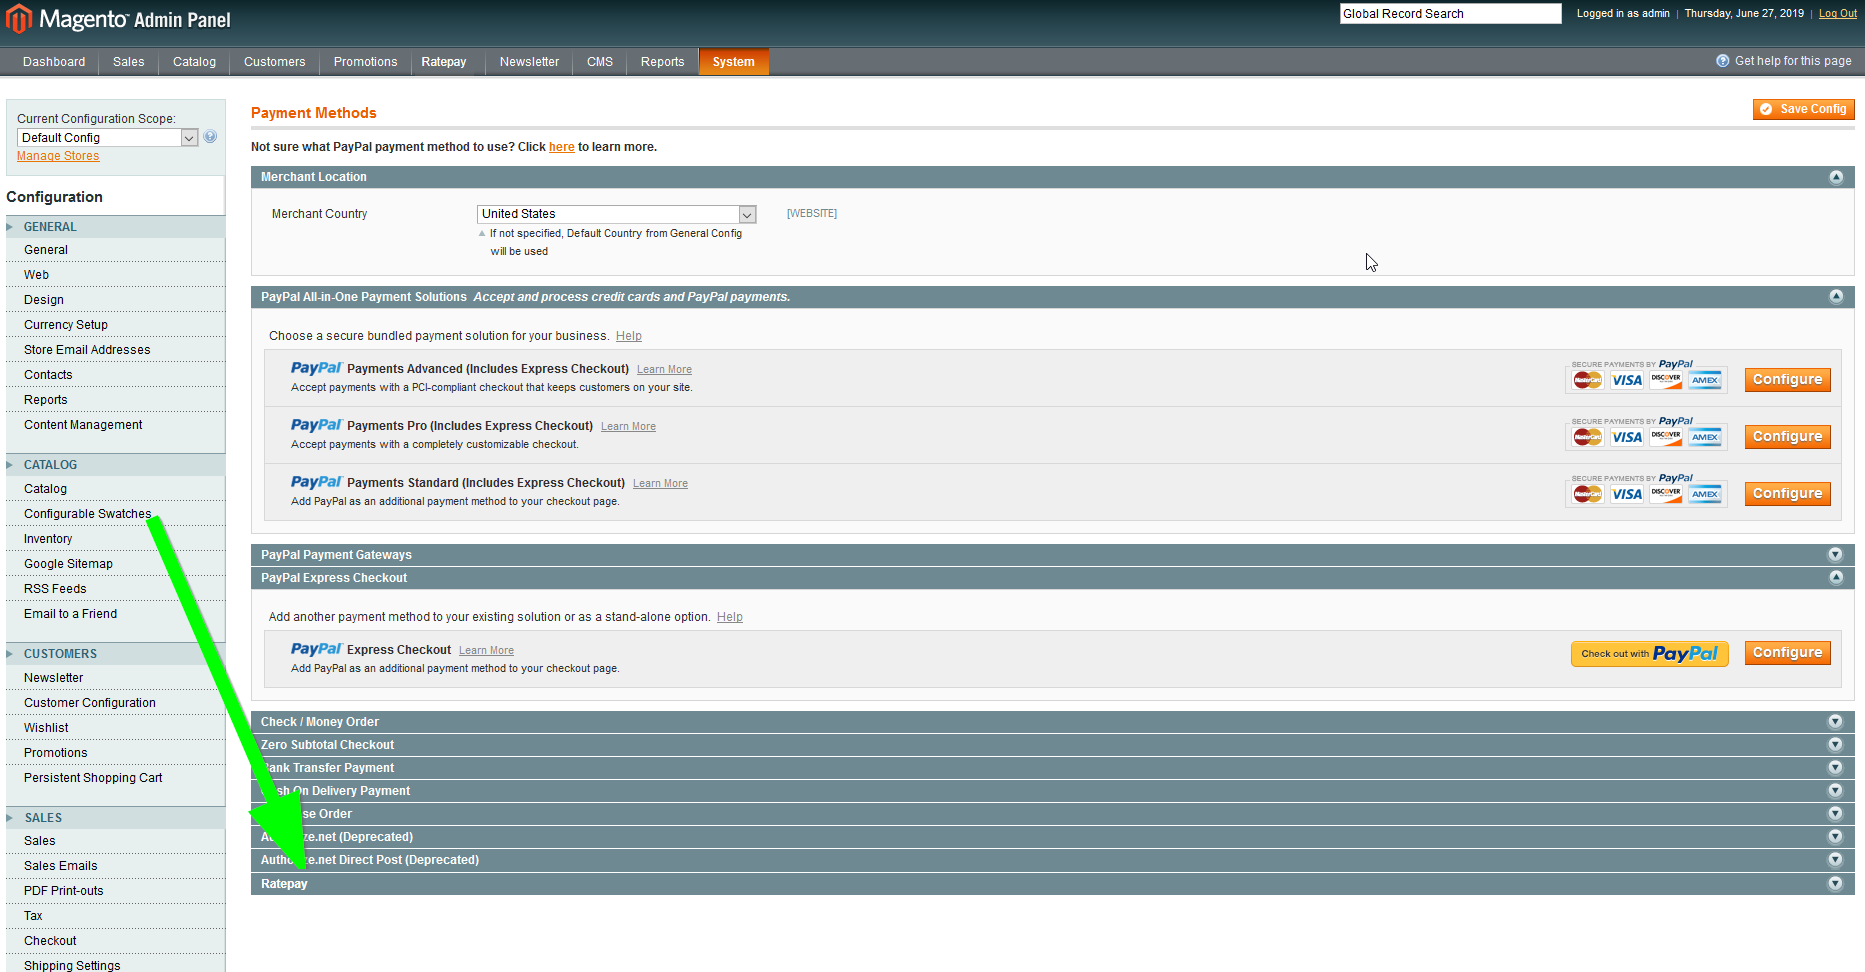Click Ratepay section arrow icon

click(x=1835, y=884)
